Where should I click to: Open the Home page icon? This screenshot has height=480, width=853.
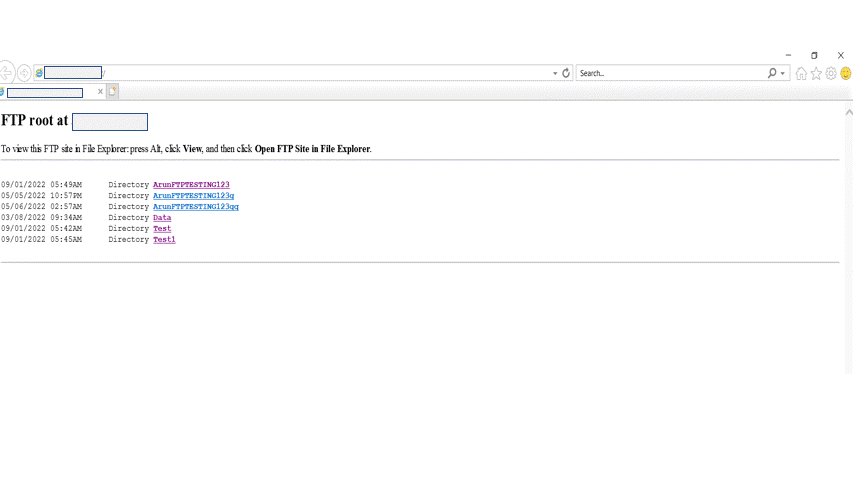[x=801, y=73]
